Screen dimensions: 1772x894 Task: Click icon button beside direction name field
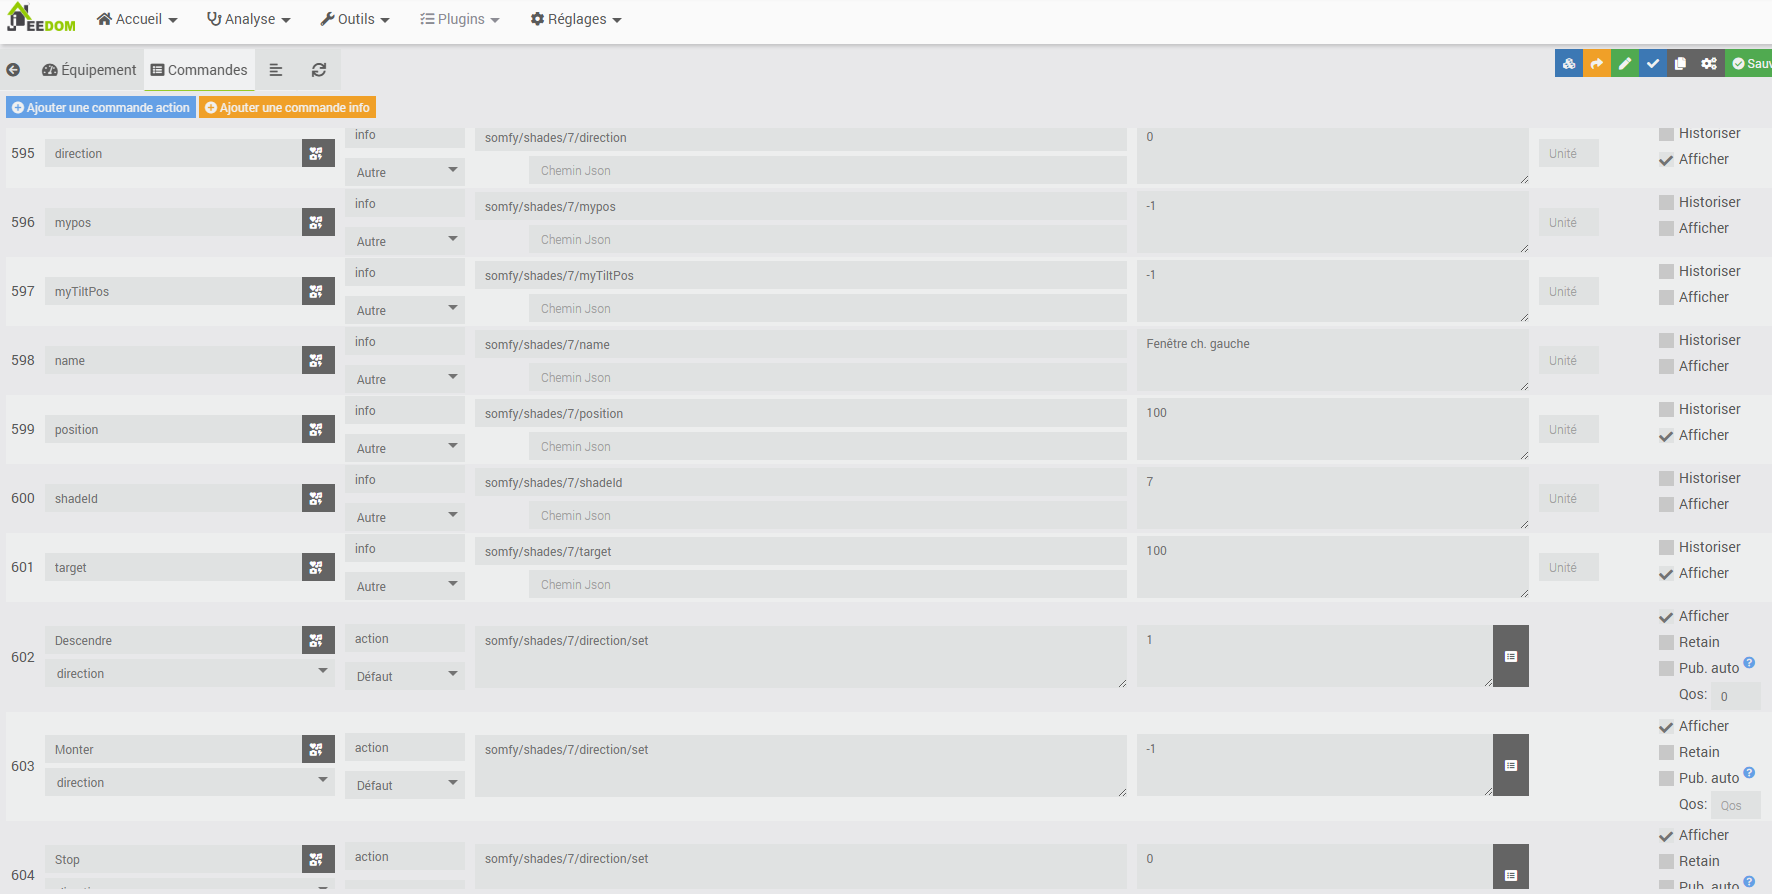click(x=318, y=153)
